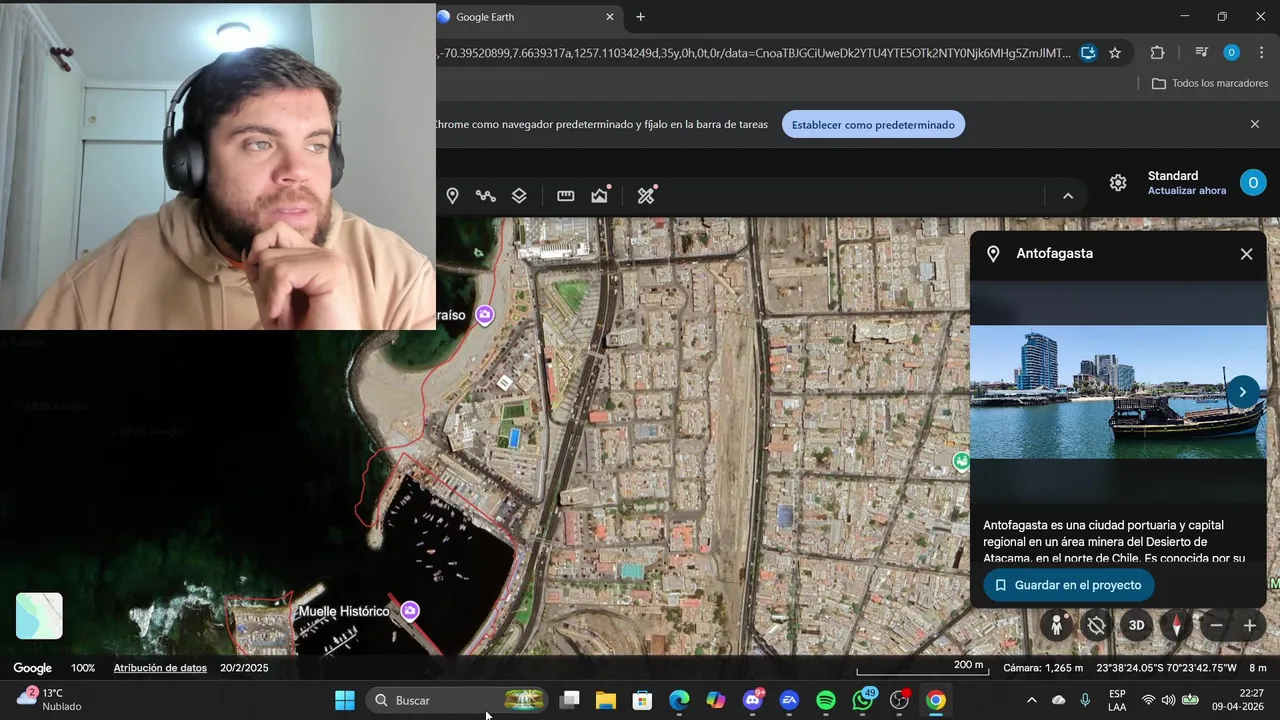Click Establecer como predeterminado button
The image size is (1280, 720).
[873, 125]
